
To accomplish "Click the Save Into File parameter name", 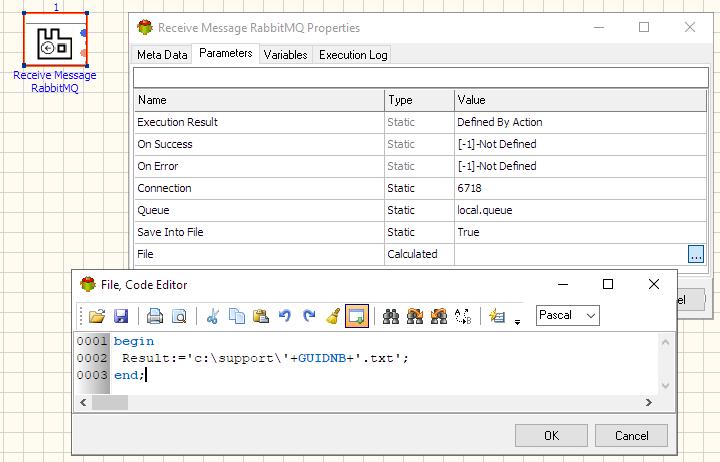I will tap(170, 232).
